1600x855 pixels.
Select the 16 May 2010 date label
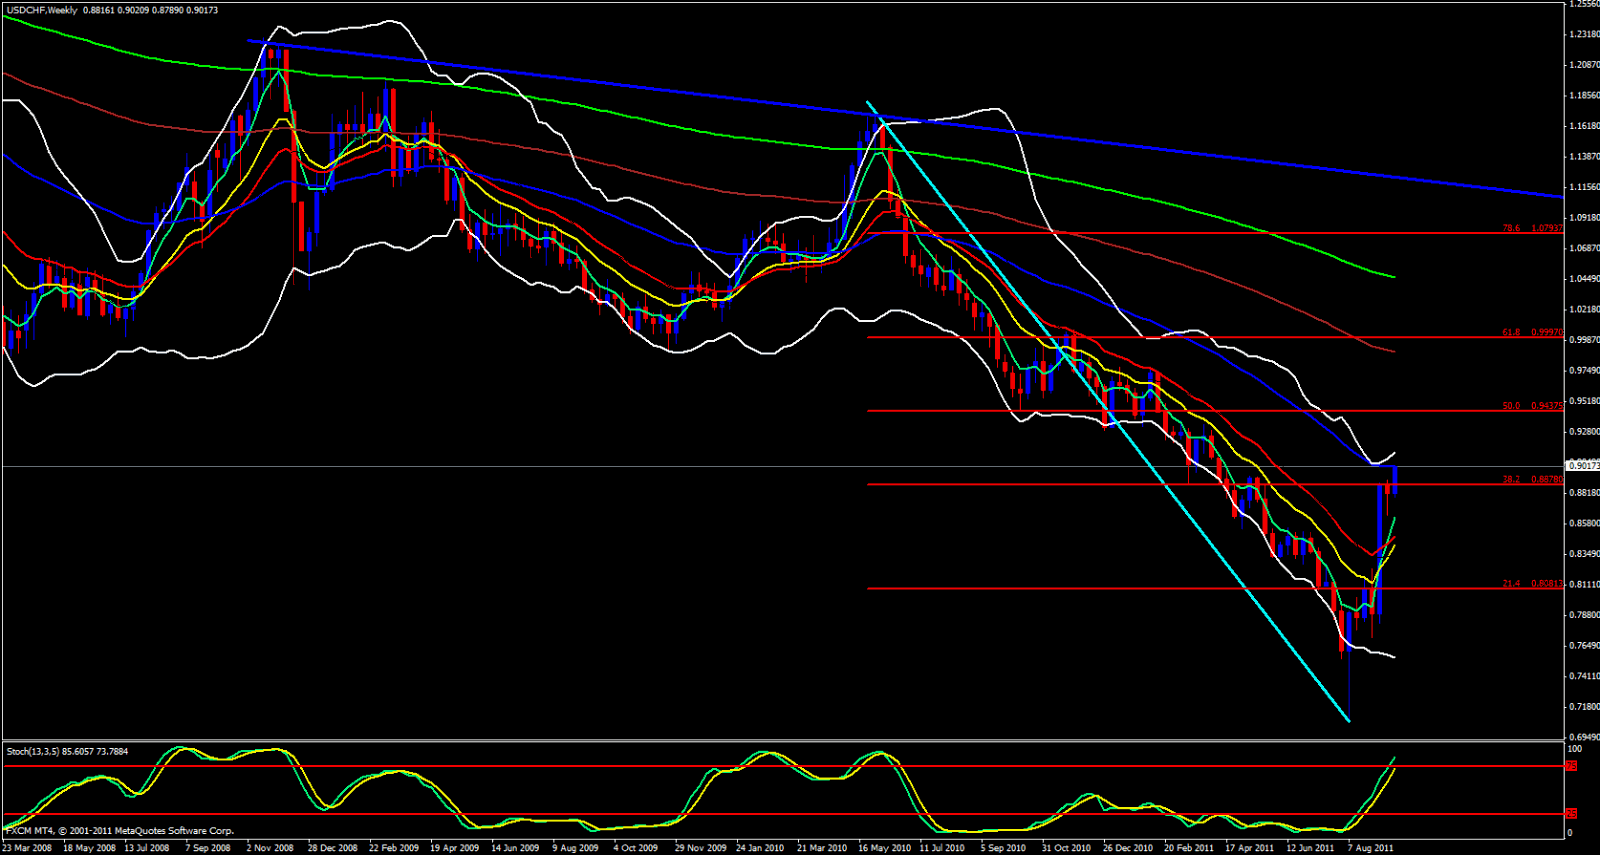pos(885,848)
